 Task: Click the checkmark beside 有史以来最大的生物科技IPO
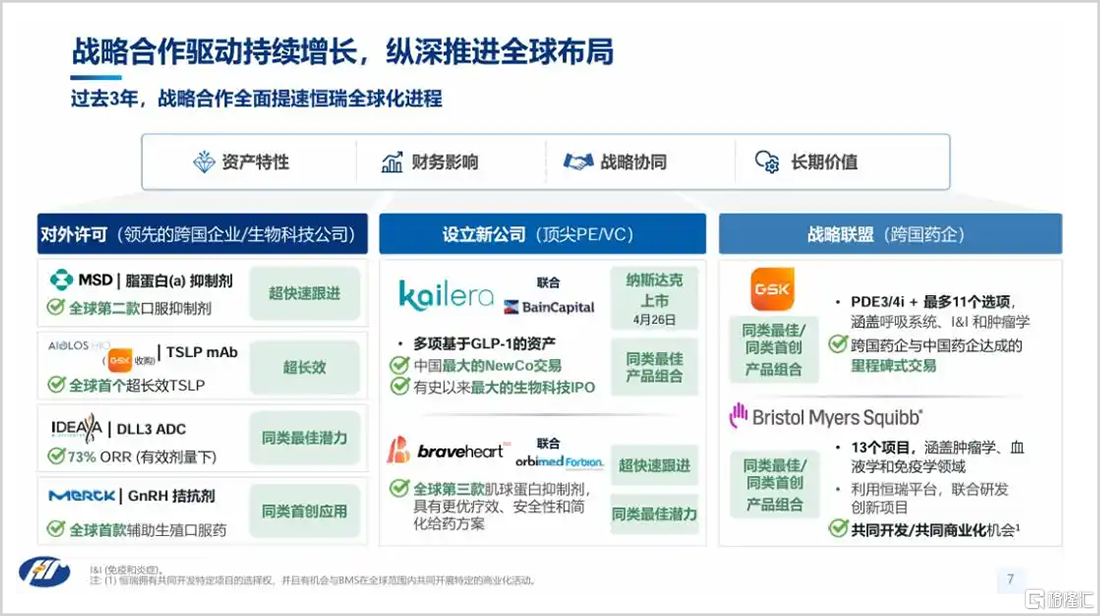(399, 386)
